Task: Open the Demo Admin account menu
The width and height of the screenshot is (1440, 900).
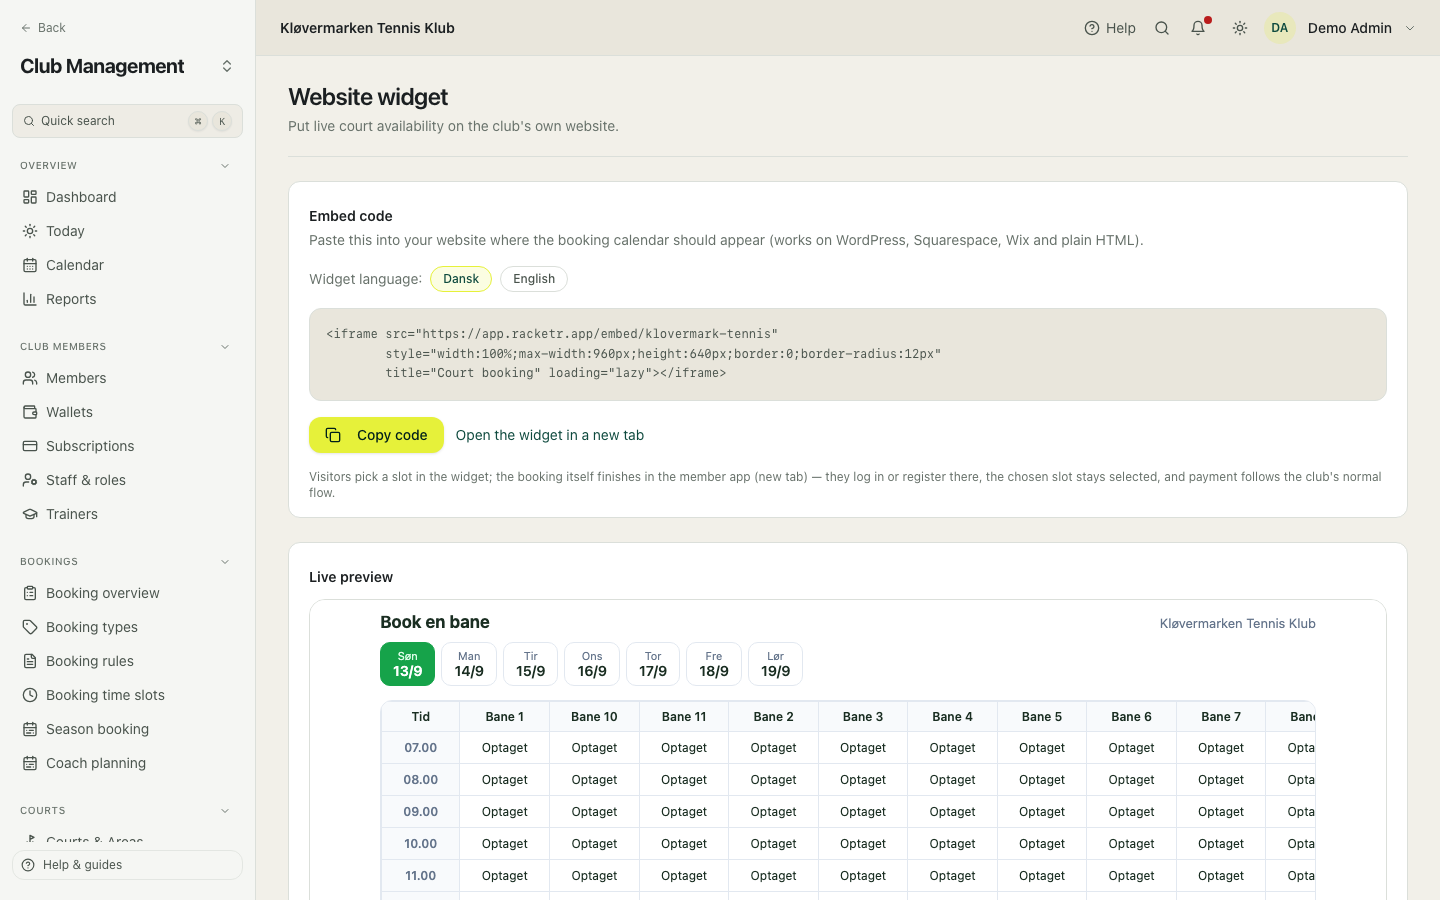Action: tap(1362, 28)
